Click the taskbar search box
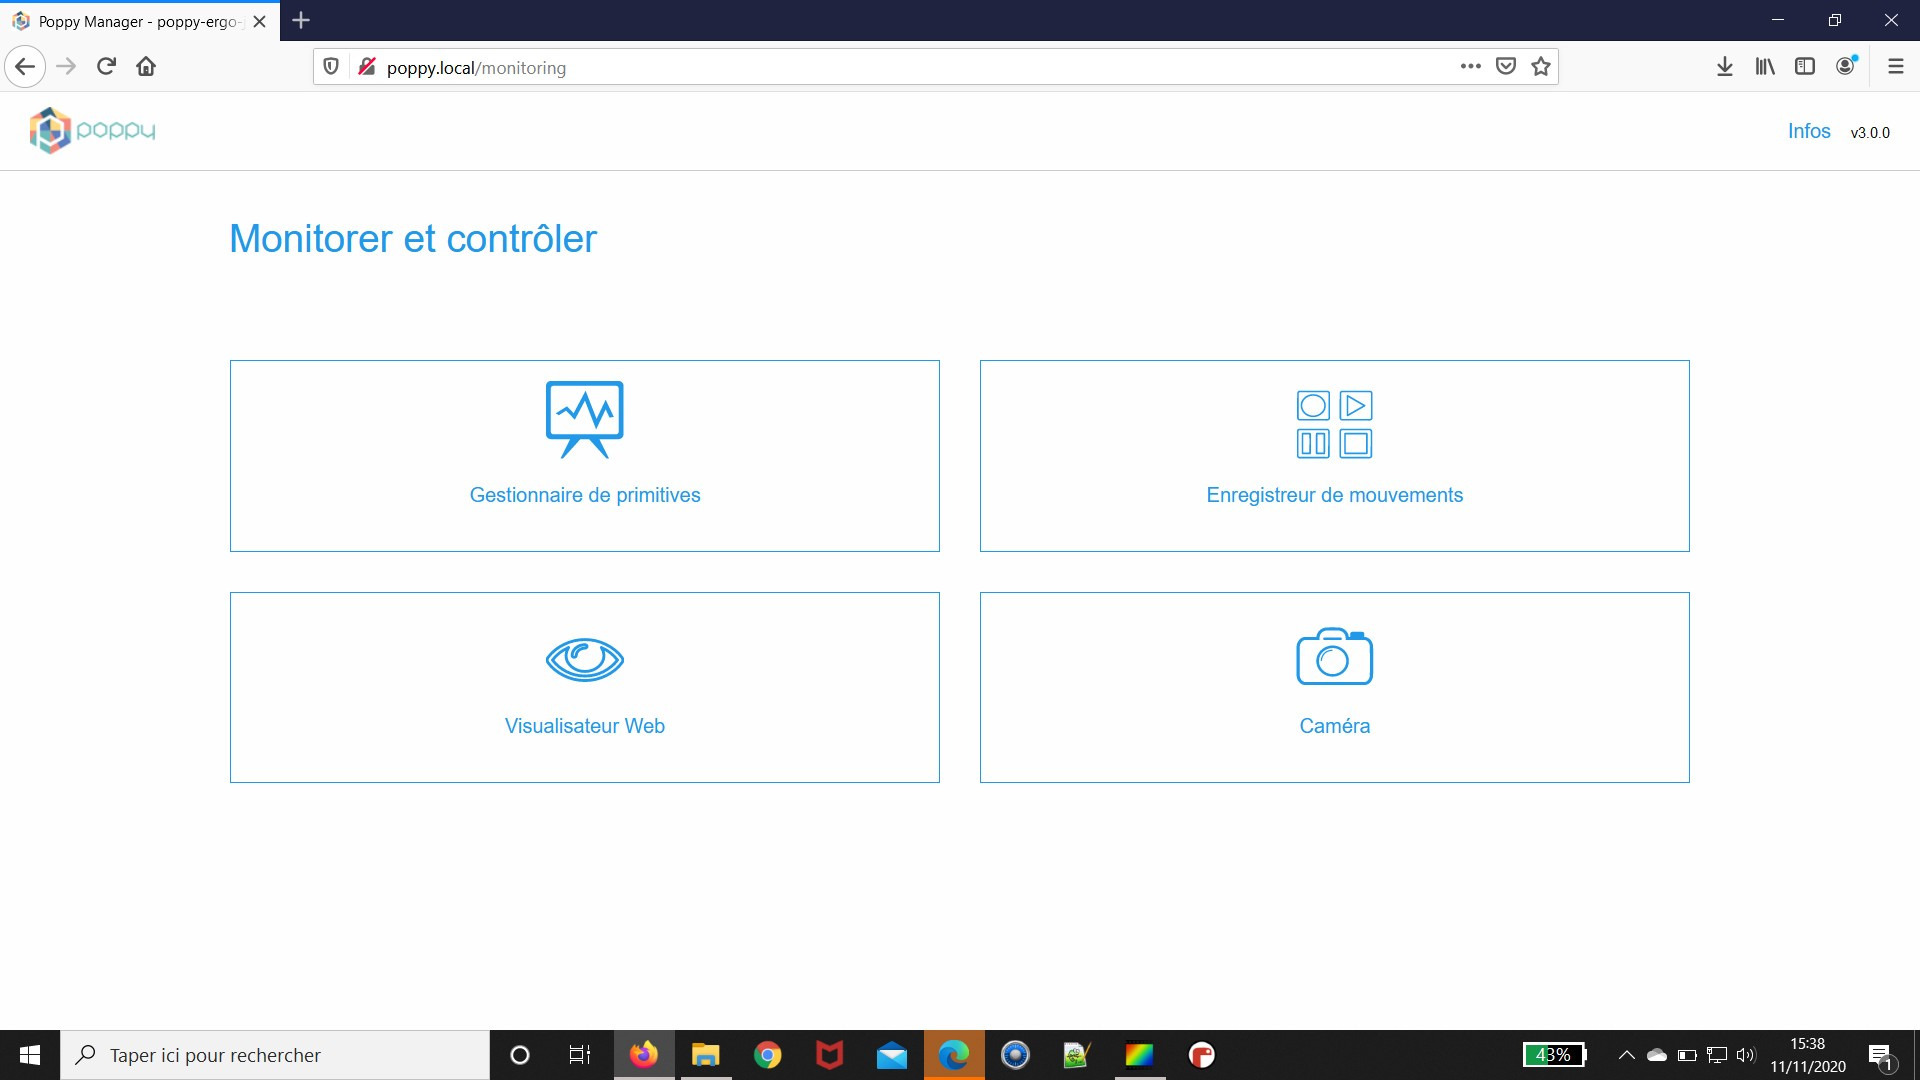 pyautogui.click(x=275, y=1055)
